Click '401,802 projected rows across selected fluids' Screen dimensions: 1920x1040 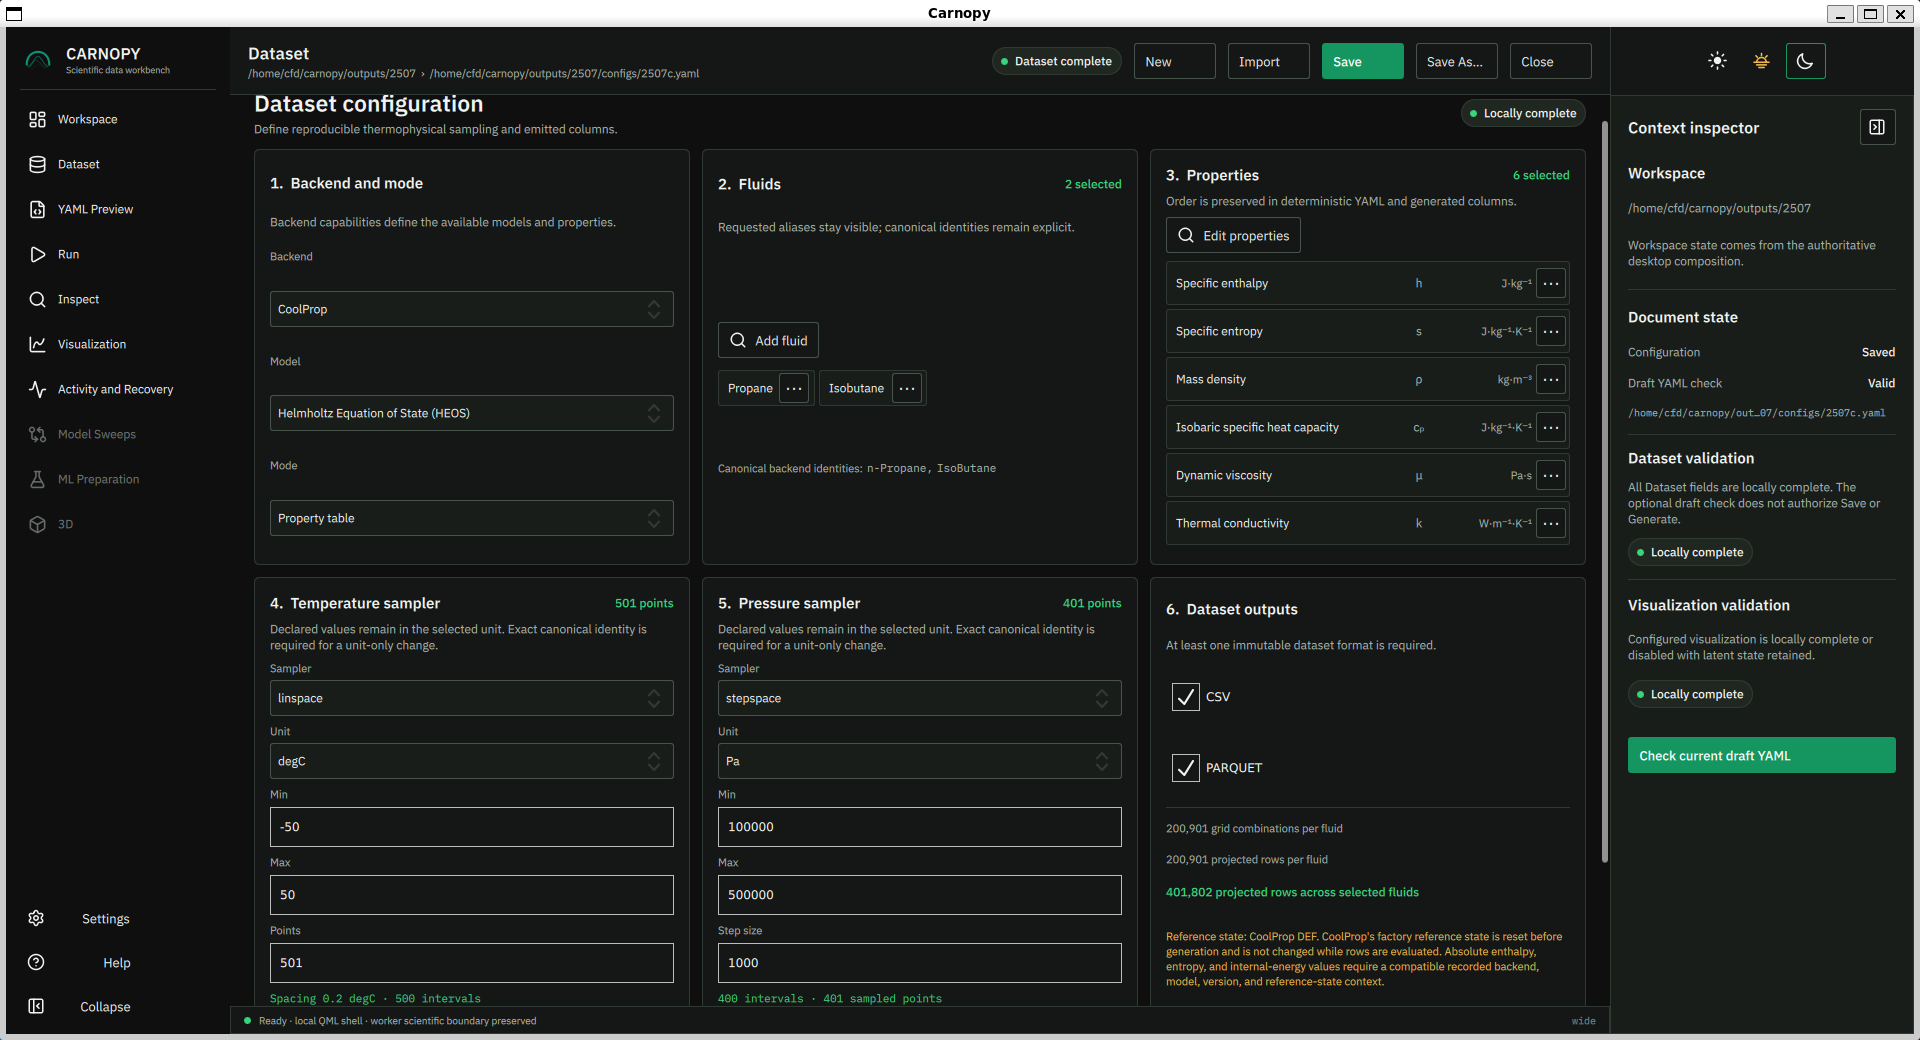(x=1292, y=892)
